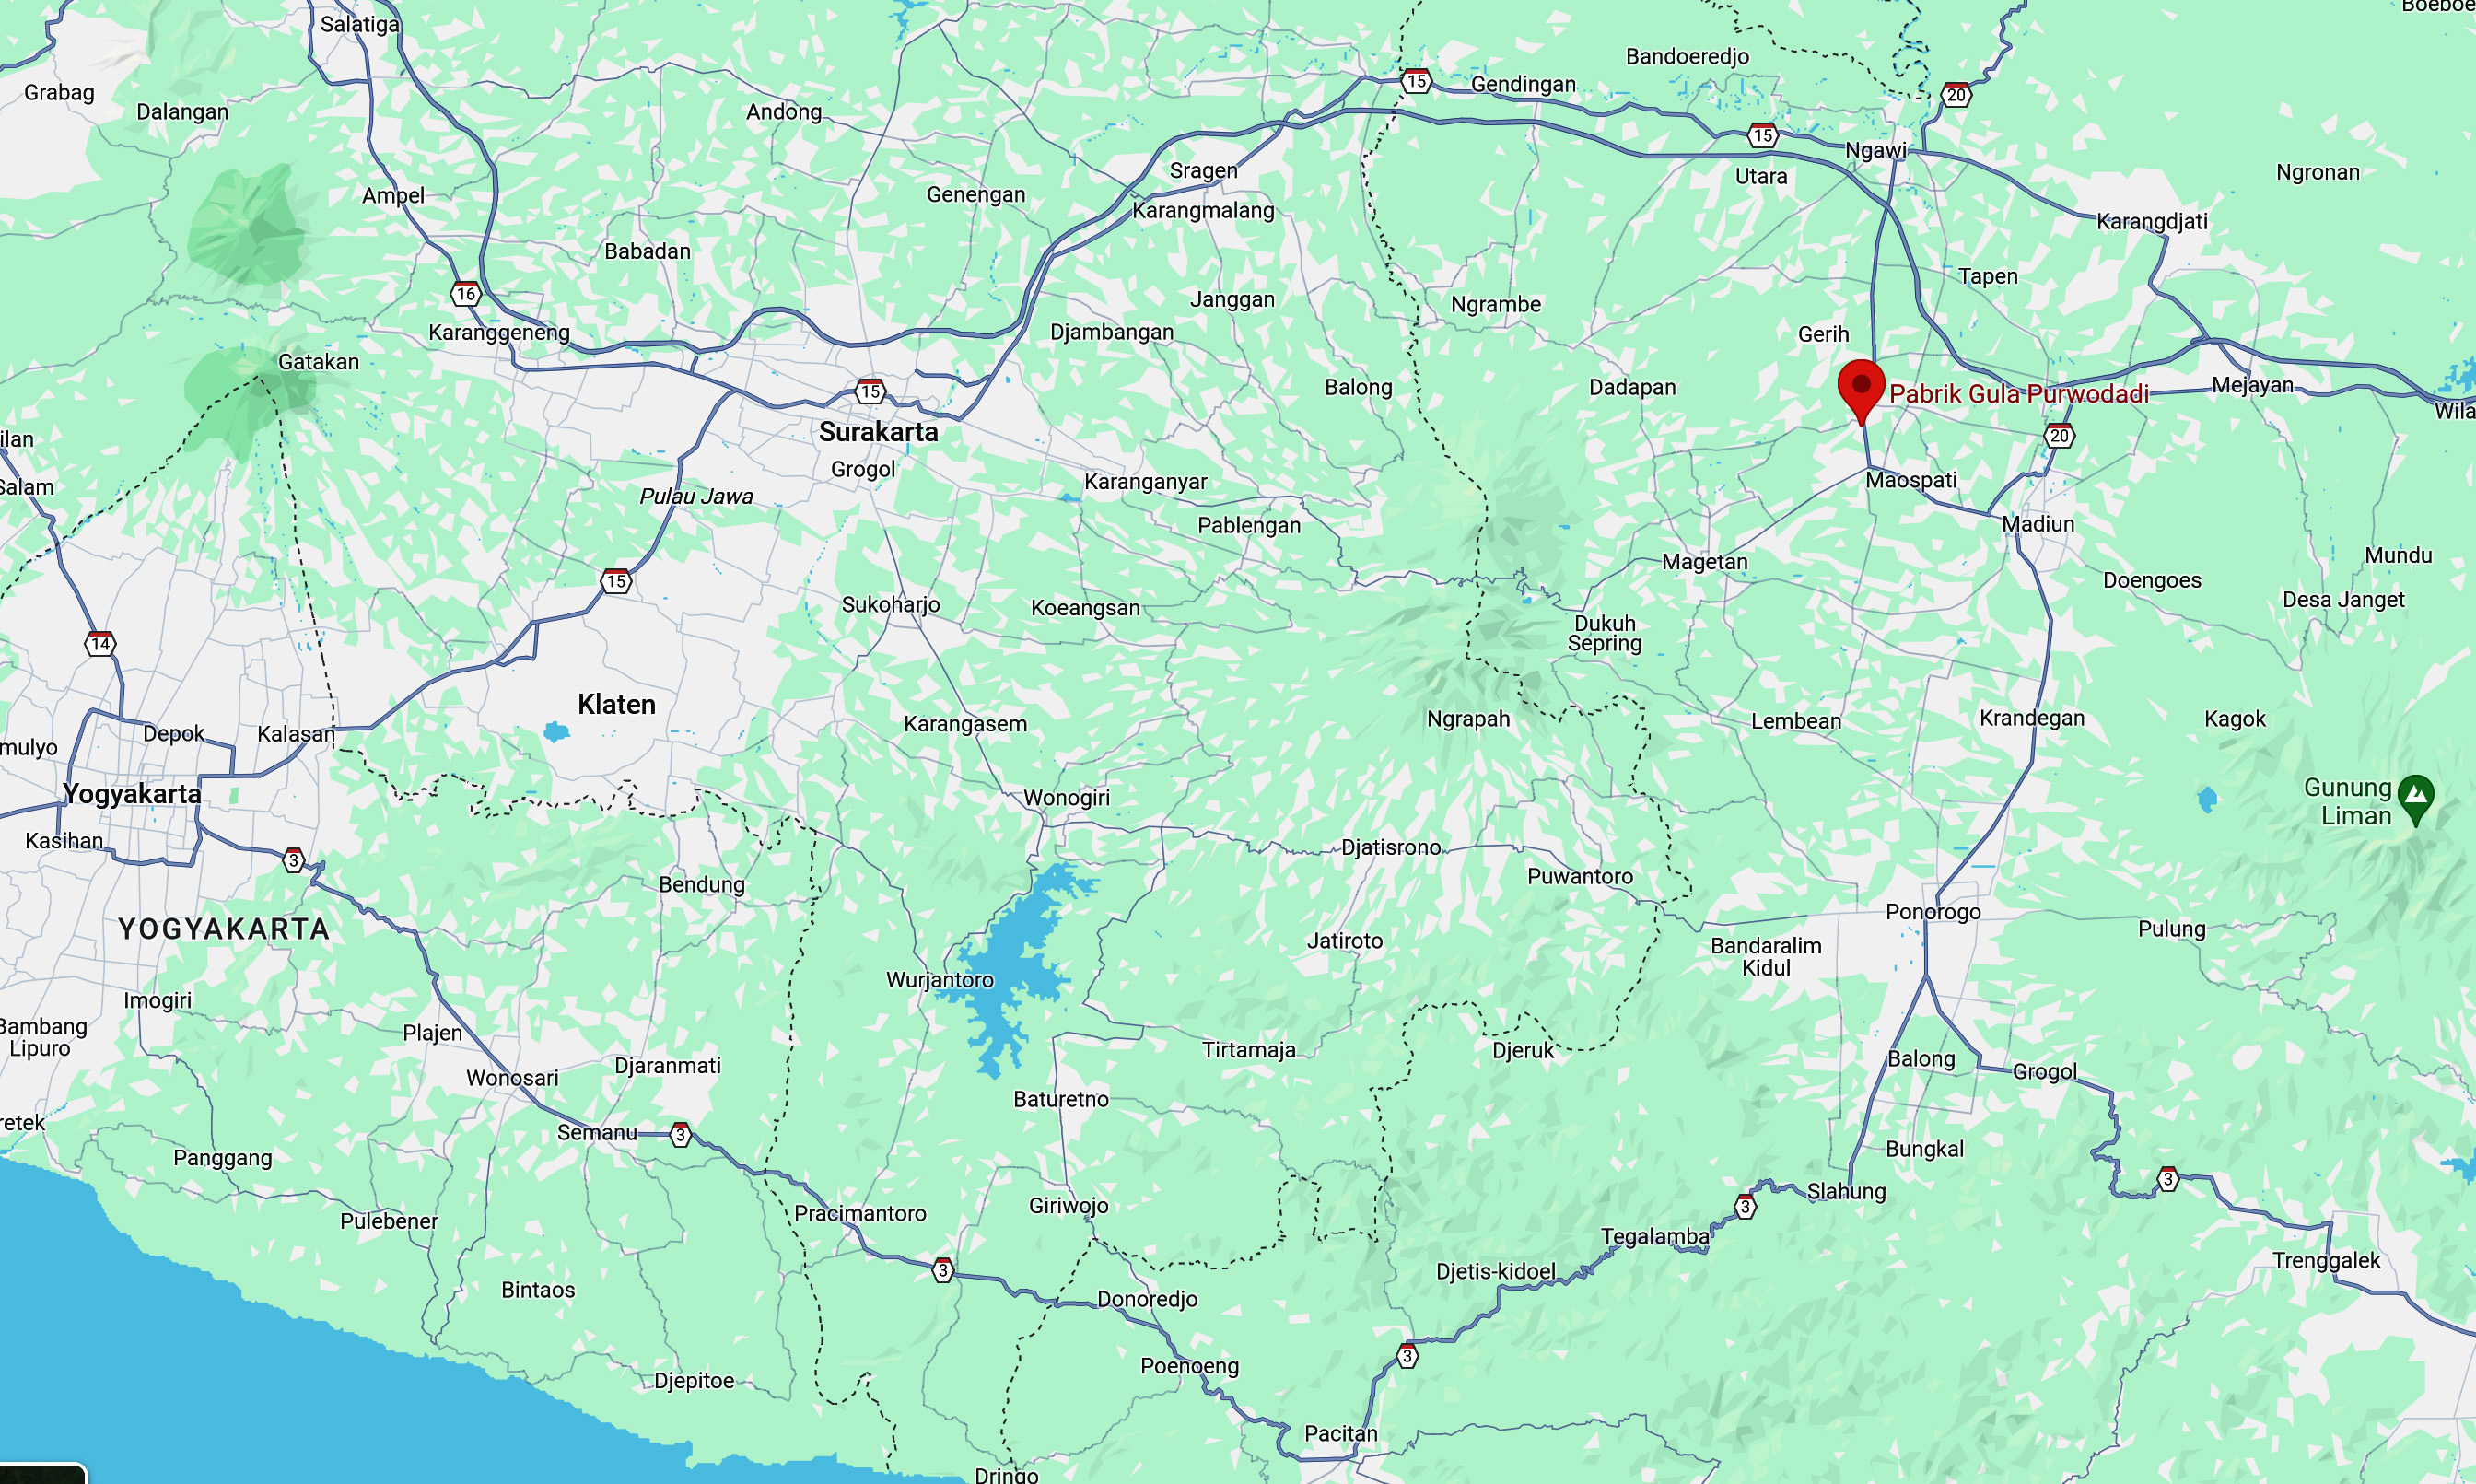This screenshot has width=2476, height=1484.
Task: Open the Pabrik Gula Purwodadi place label
Action: pyautogui.click(x=2019, y=394)
